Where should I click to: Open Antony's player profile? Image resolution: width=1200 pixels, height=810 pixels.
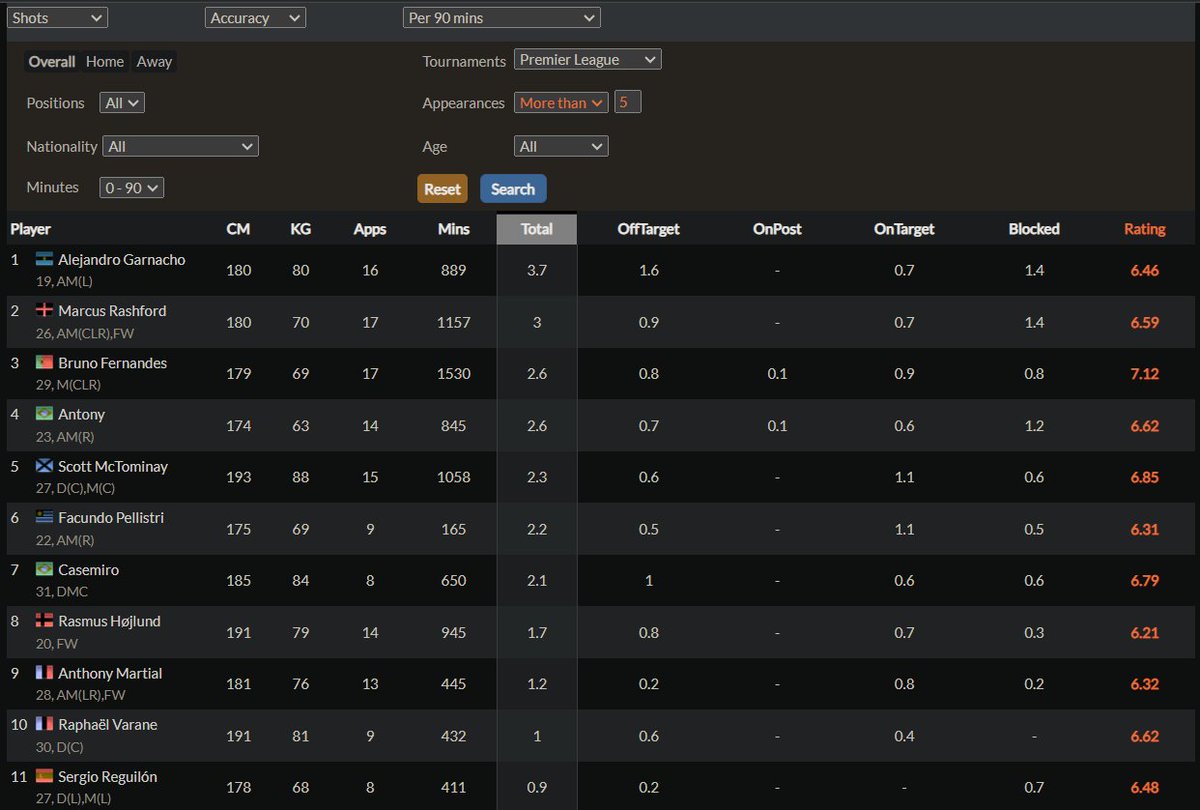point(81,415)
